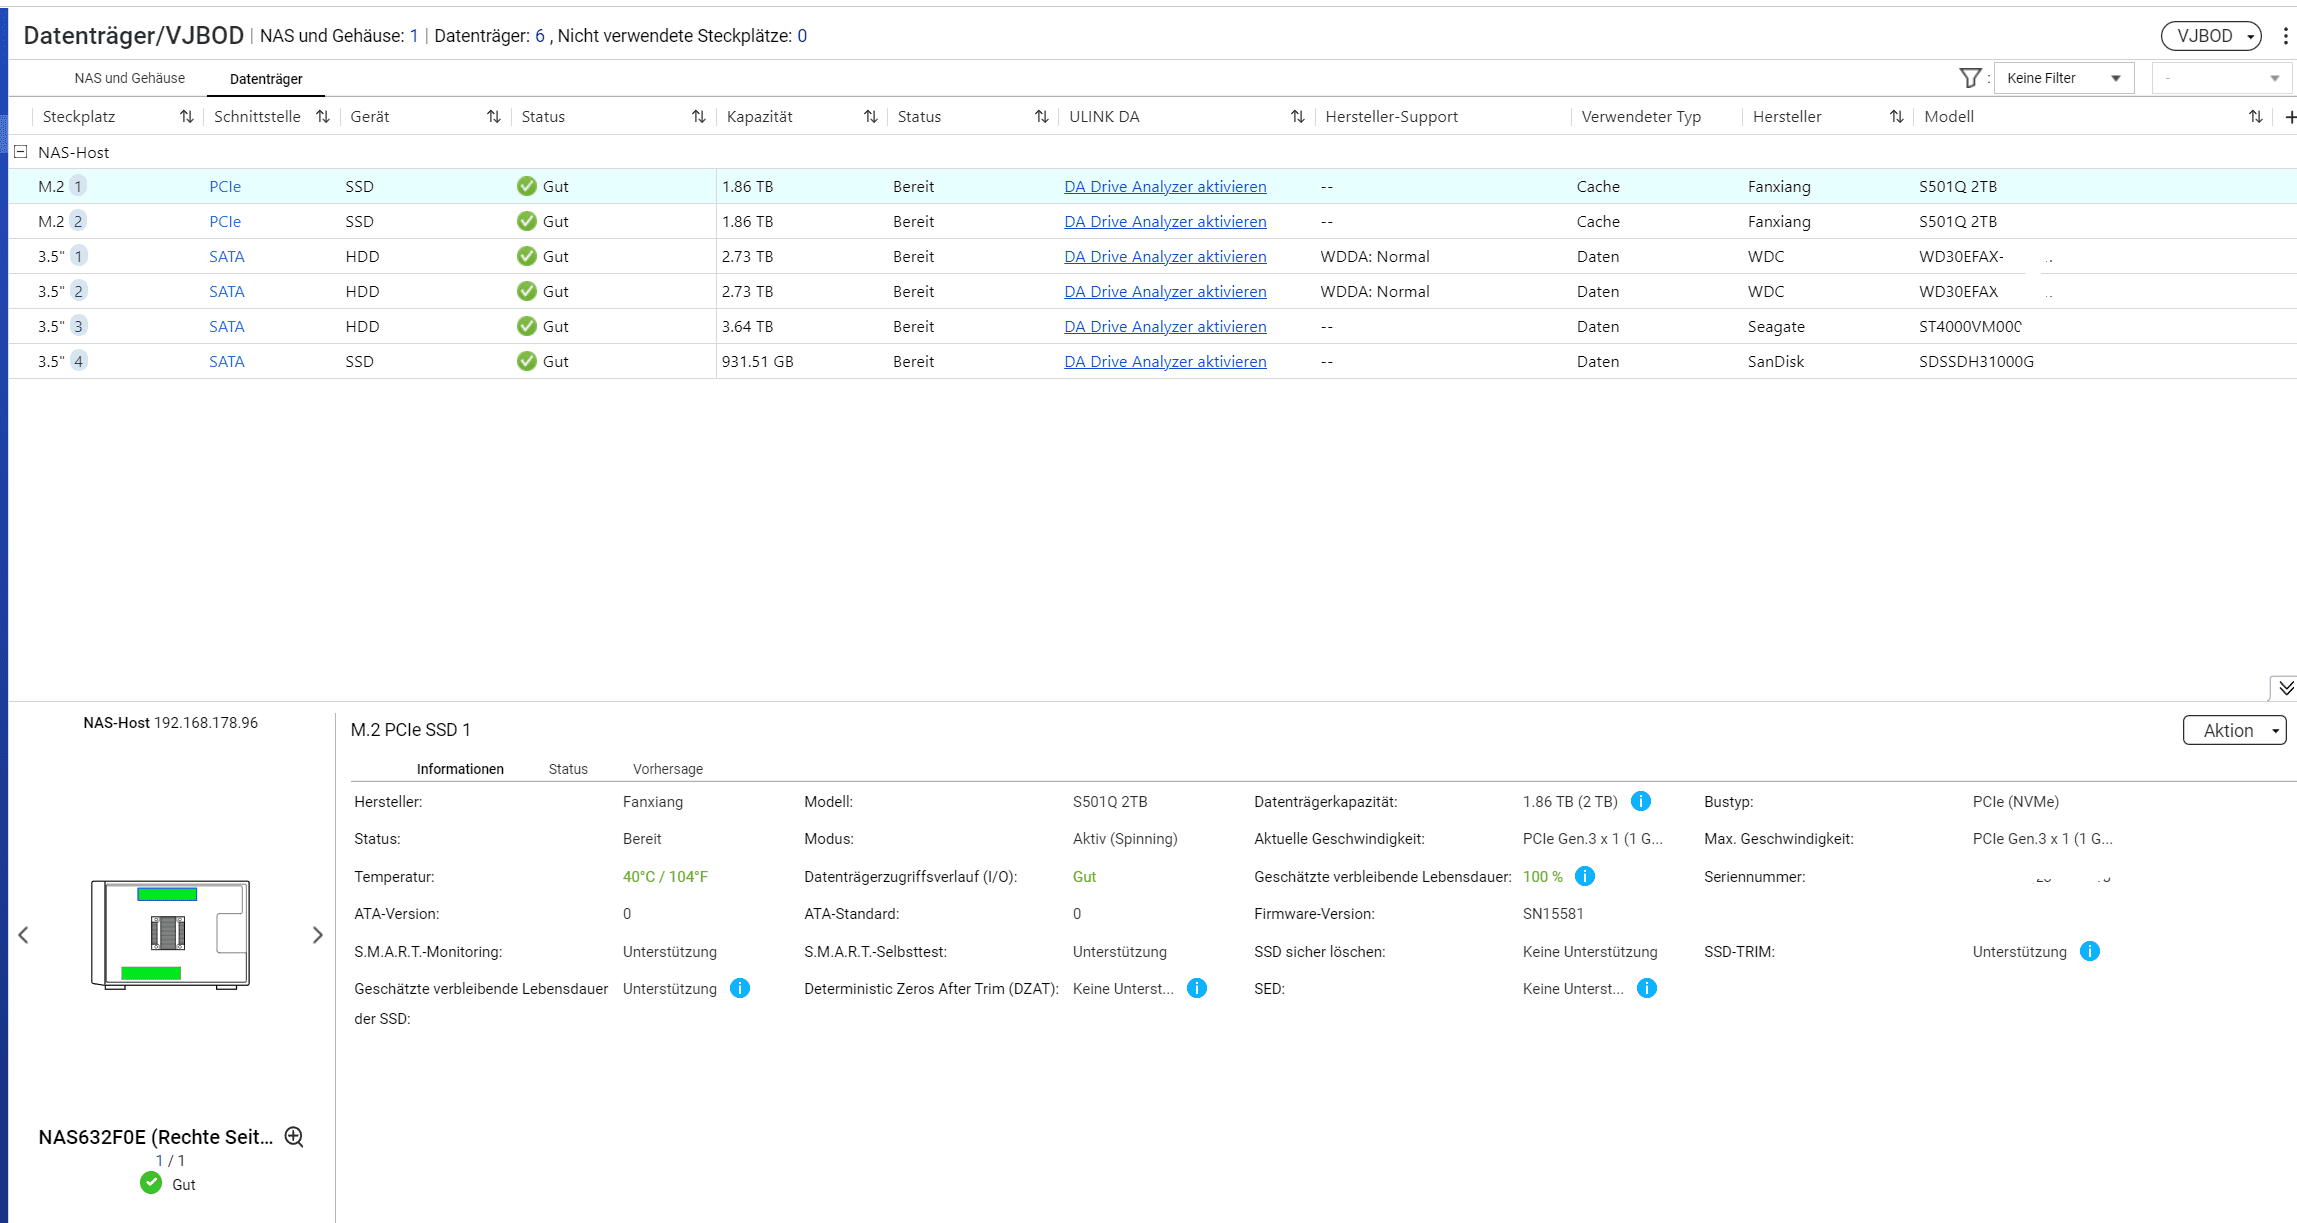The width and height of the screenshot is (2297, 1223).
Task: Sort by Hersteller column arrows
Action: pyautogui.click(x=1896, y=117)
